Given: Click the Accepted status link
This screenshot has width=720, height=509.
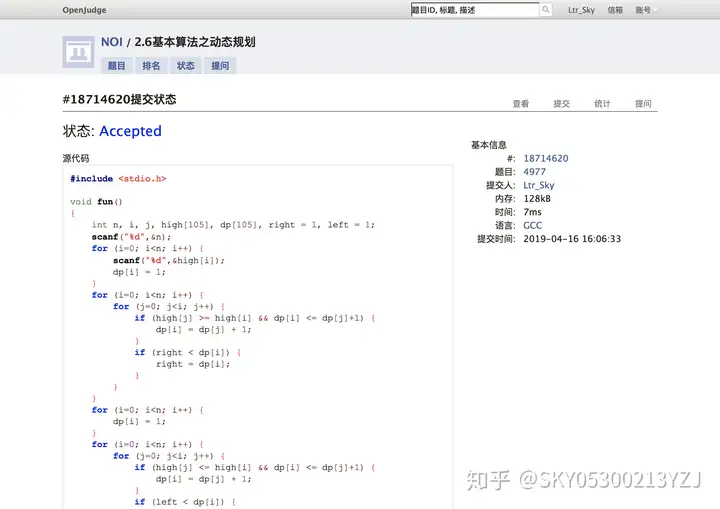Looking at the screenshot, I should pyautogui.click(x=130, y=131).
